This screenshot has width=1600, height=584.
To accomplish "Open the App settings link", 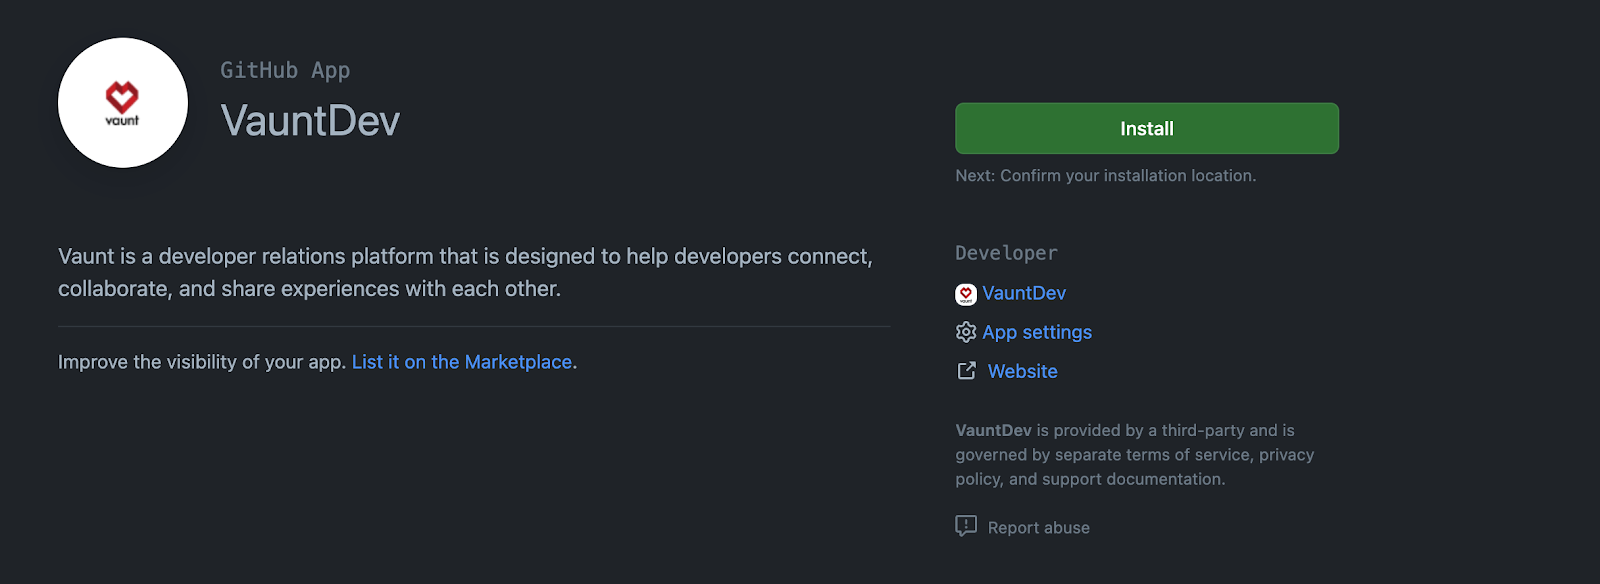I will pyautogui.click(x=1037, y=332).
